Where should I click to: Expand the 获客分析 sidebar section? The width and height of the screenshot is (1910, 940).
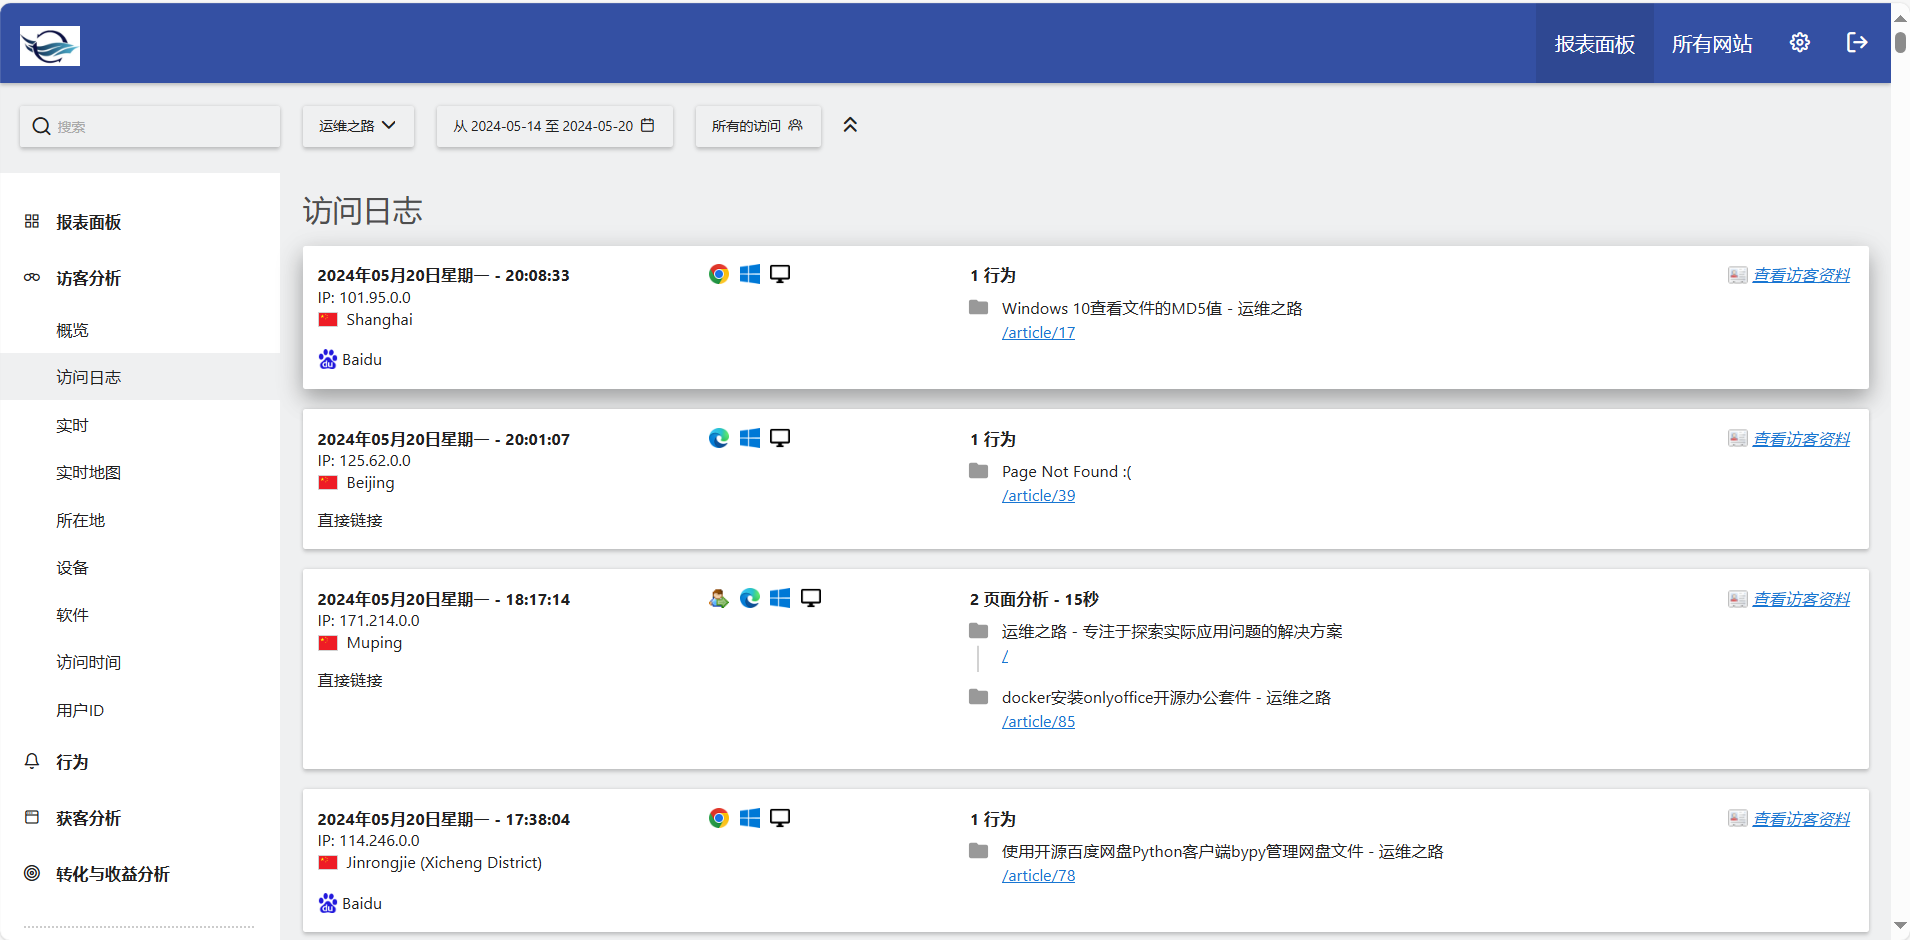coord(88,818)
